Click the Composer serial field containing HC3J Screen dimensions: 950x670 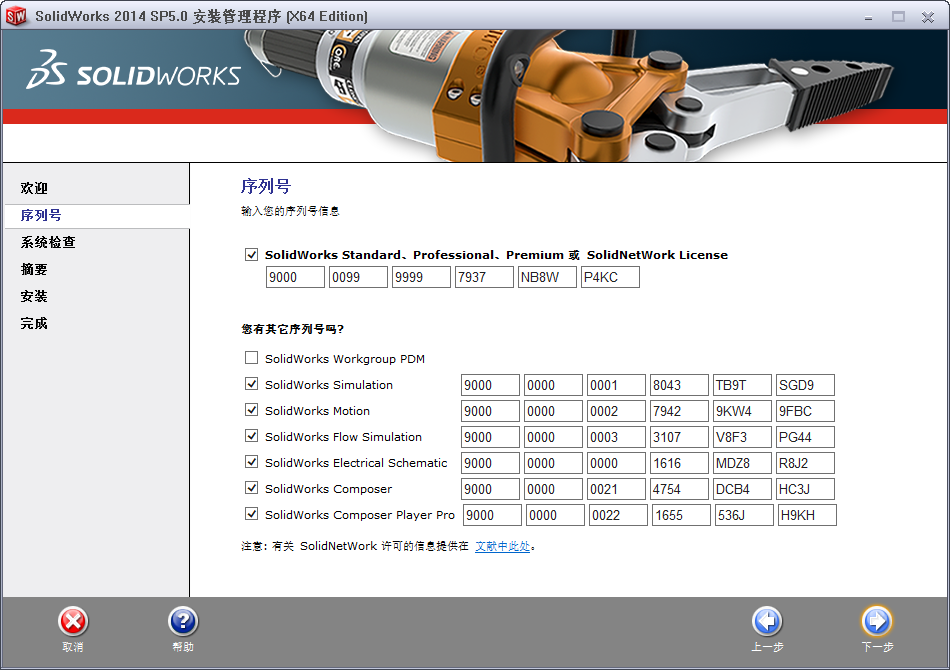pos(805,489)
